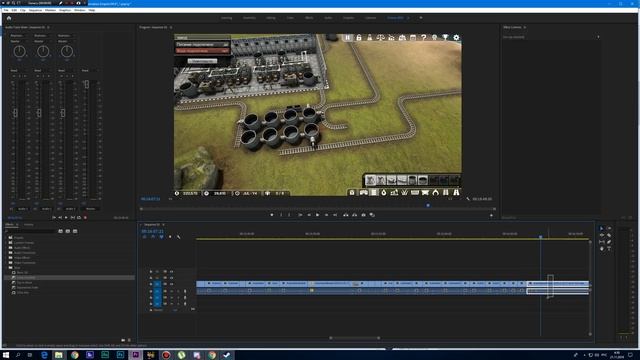Click the first pan knob in mixer

pos(20,51)
